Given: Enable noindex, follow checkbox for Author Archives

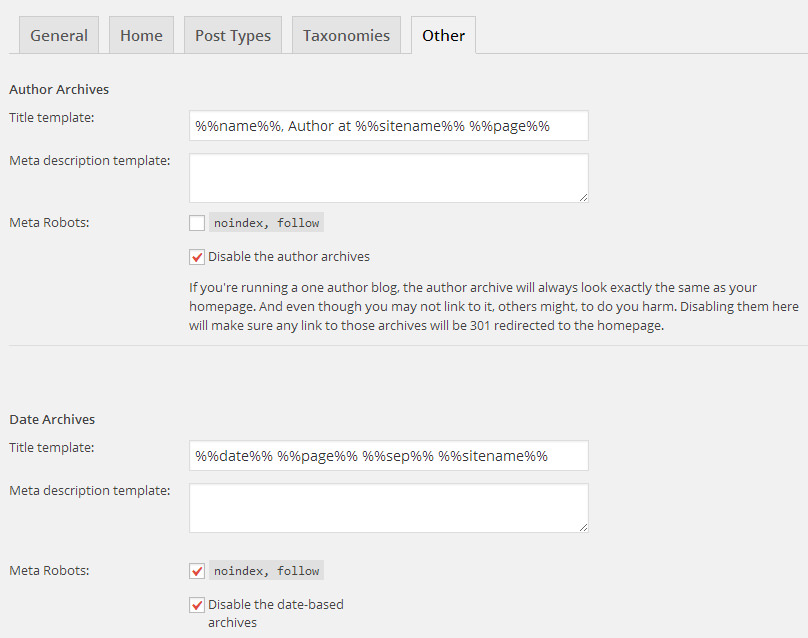Looking at the screenshot, I should point(197,223).
